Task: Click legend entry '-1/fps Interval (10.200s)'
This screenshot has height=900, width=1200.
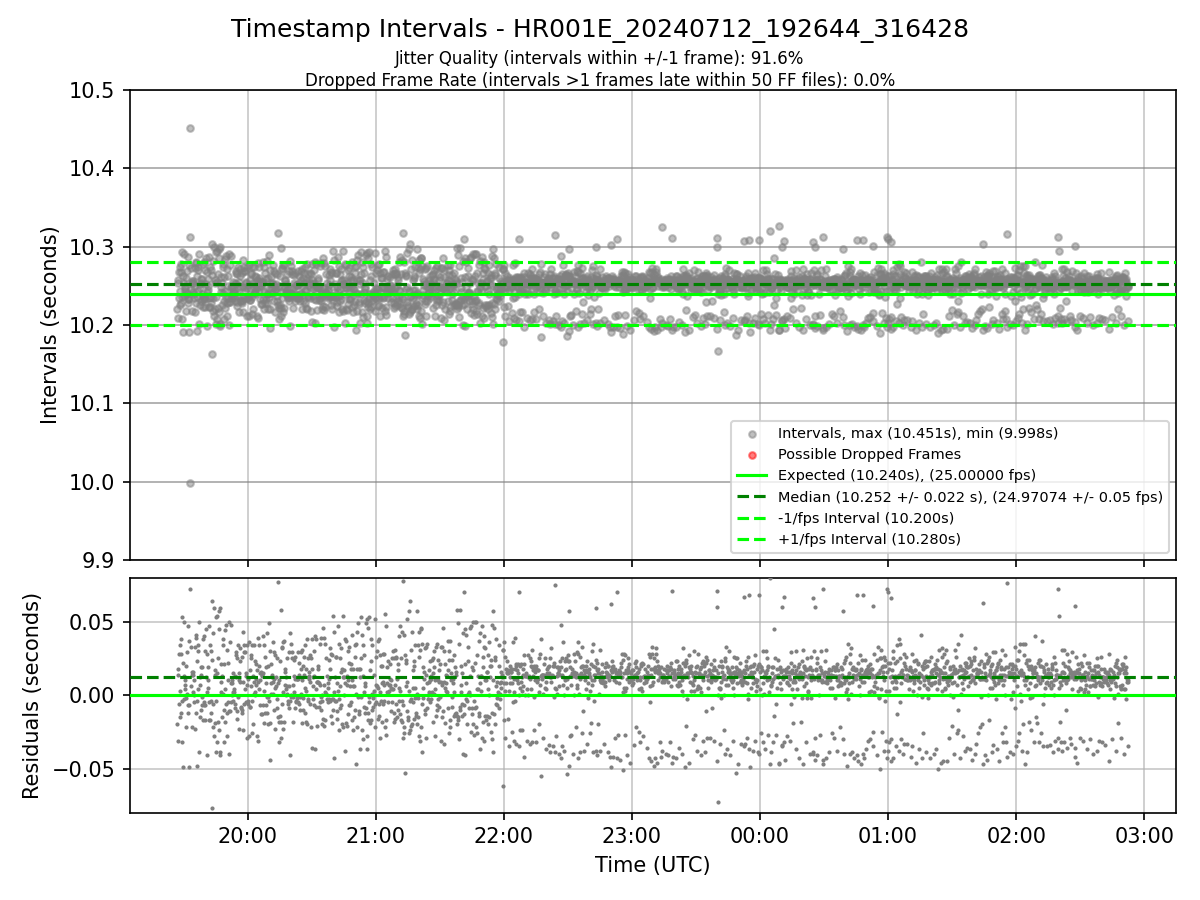Action: click(x=866, y=518)
